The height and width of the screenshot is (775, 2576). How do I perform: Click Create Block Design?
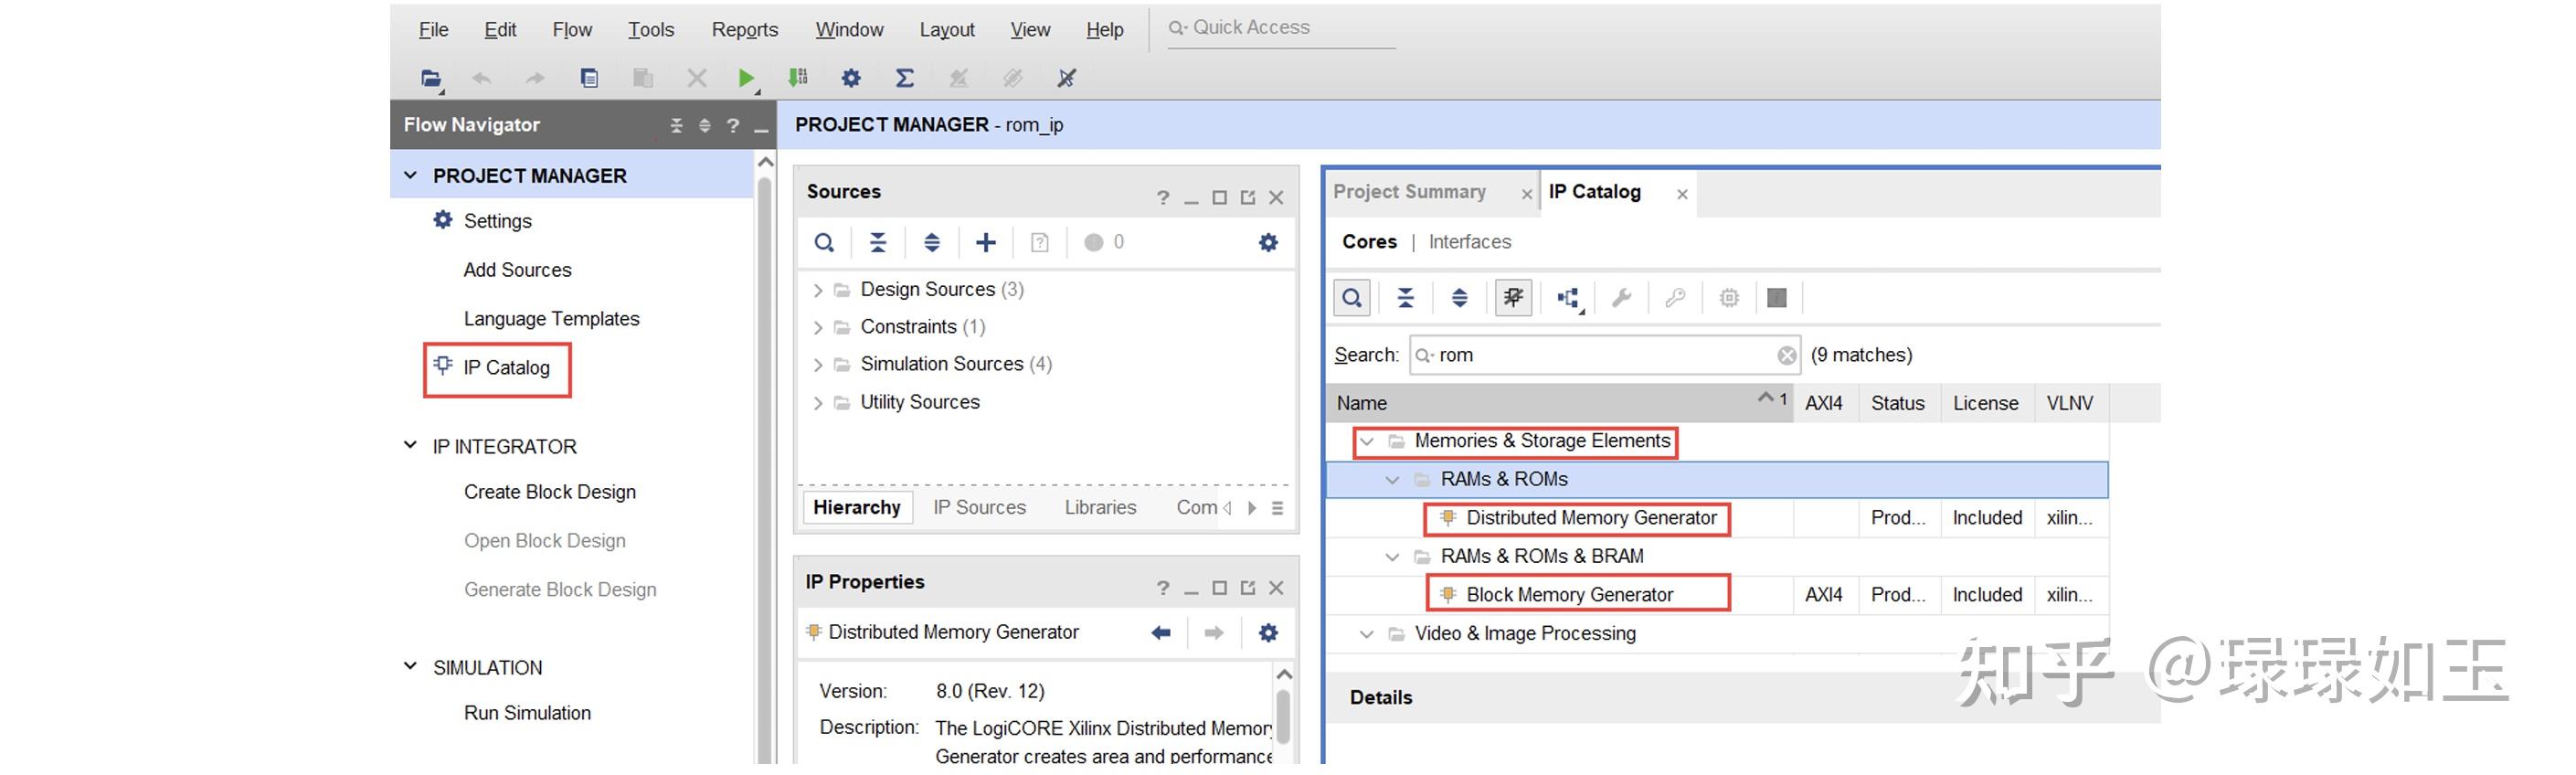(549, 493)
